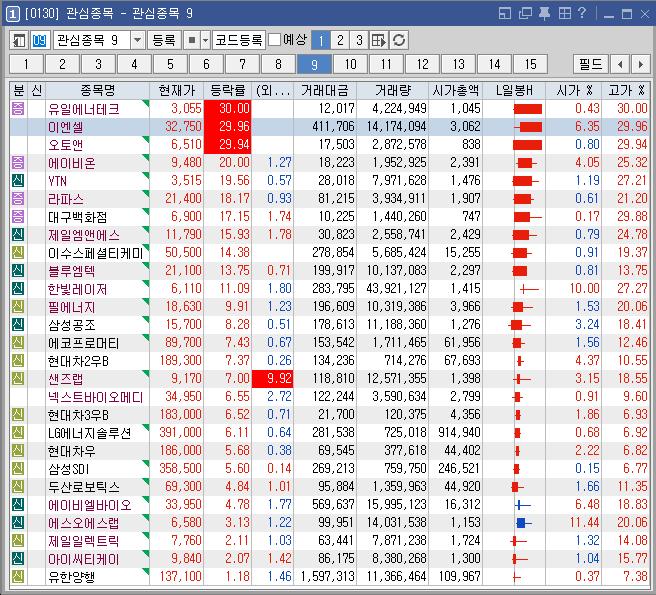This screenshot has width=656, height=595.
Task: Toggle the 예상 checkbox
Action: pos(274,40)
